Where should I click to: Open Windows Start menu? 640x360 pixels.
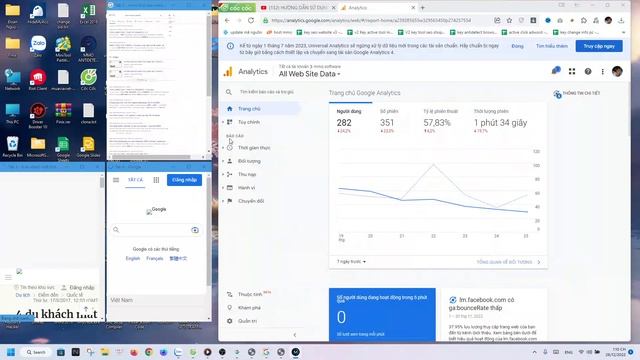[x=11, y=352]
